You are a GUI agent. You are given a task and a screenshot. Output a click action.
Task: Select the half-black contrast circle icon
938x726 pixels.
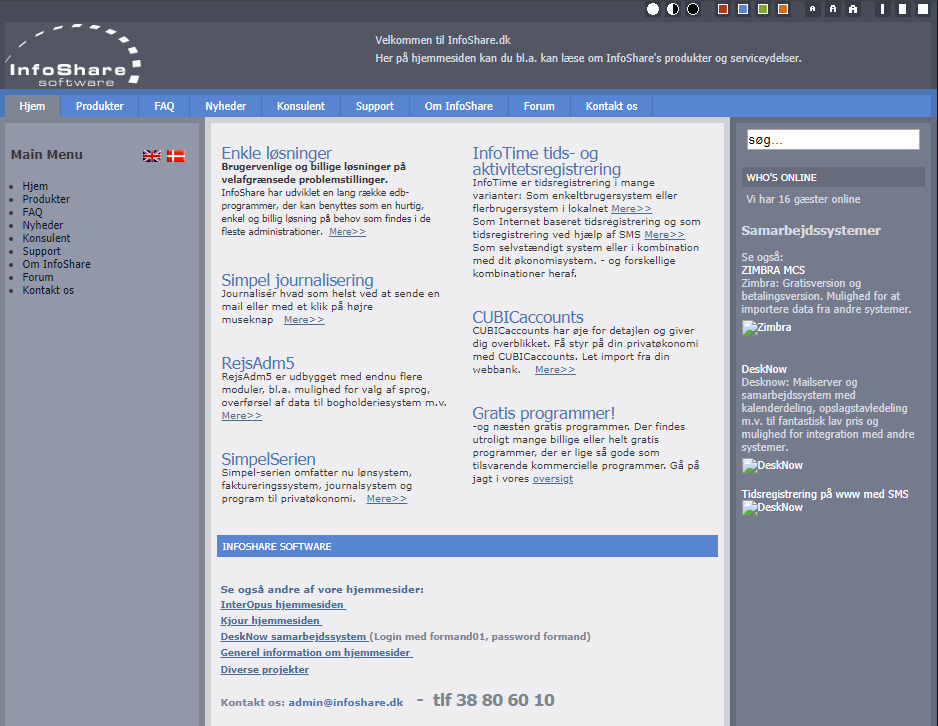click(x=673, y=9)
